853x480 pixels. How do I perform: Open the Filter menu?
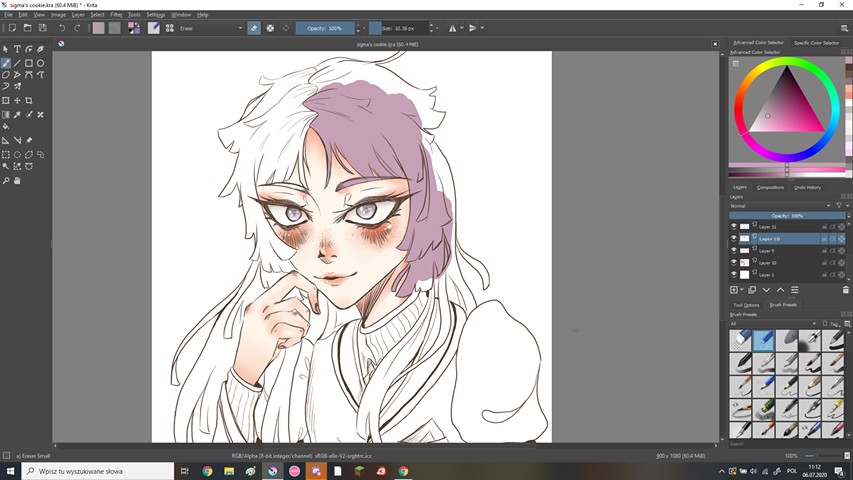coord(116,15)
